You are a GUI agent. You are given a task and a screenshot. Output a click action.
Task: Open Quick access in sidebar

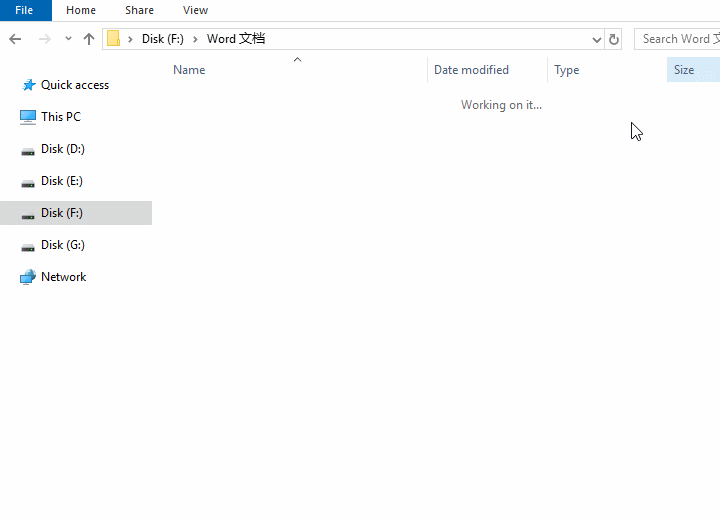tap(75, 85)
